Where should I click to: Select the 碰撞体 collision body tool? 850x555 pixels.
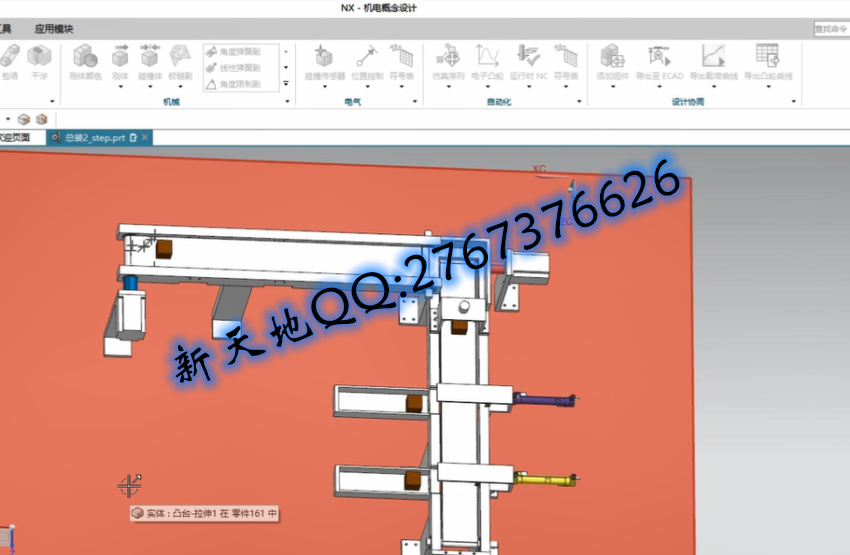point(150,58)
